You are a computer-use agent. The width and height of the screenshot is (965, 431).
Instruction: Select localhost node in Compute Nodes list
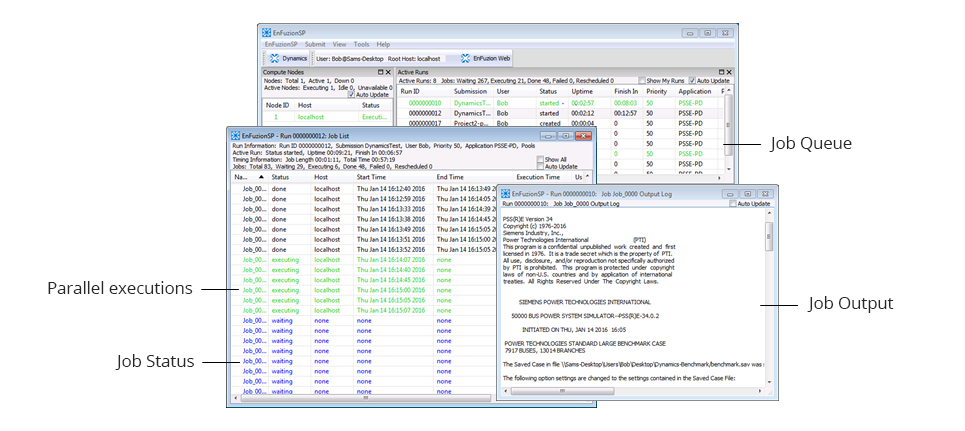coord(327,116)
